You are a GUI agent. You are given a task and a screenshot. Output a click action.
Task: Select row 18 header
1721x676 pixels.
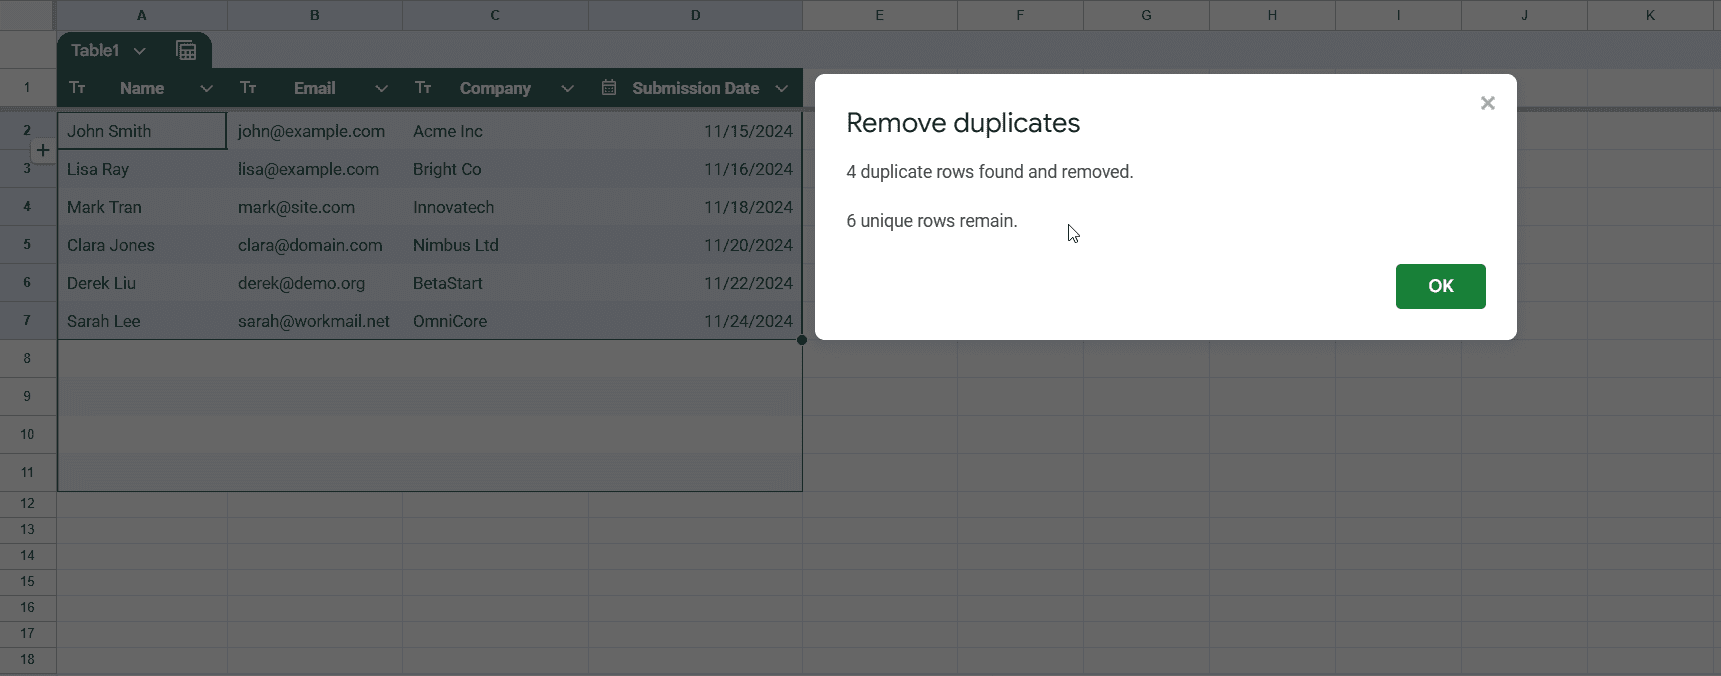click(x=27, y=659)
